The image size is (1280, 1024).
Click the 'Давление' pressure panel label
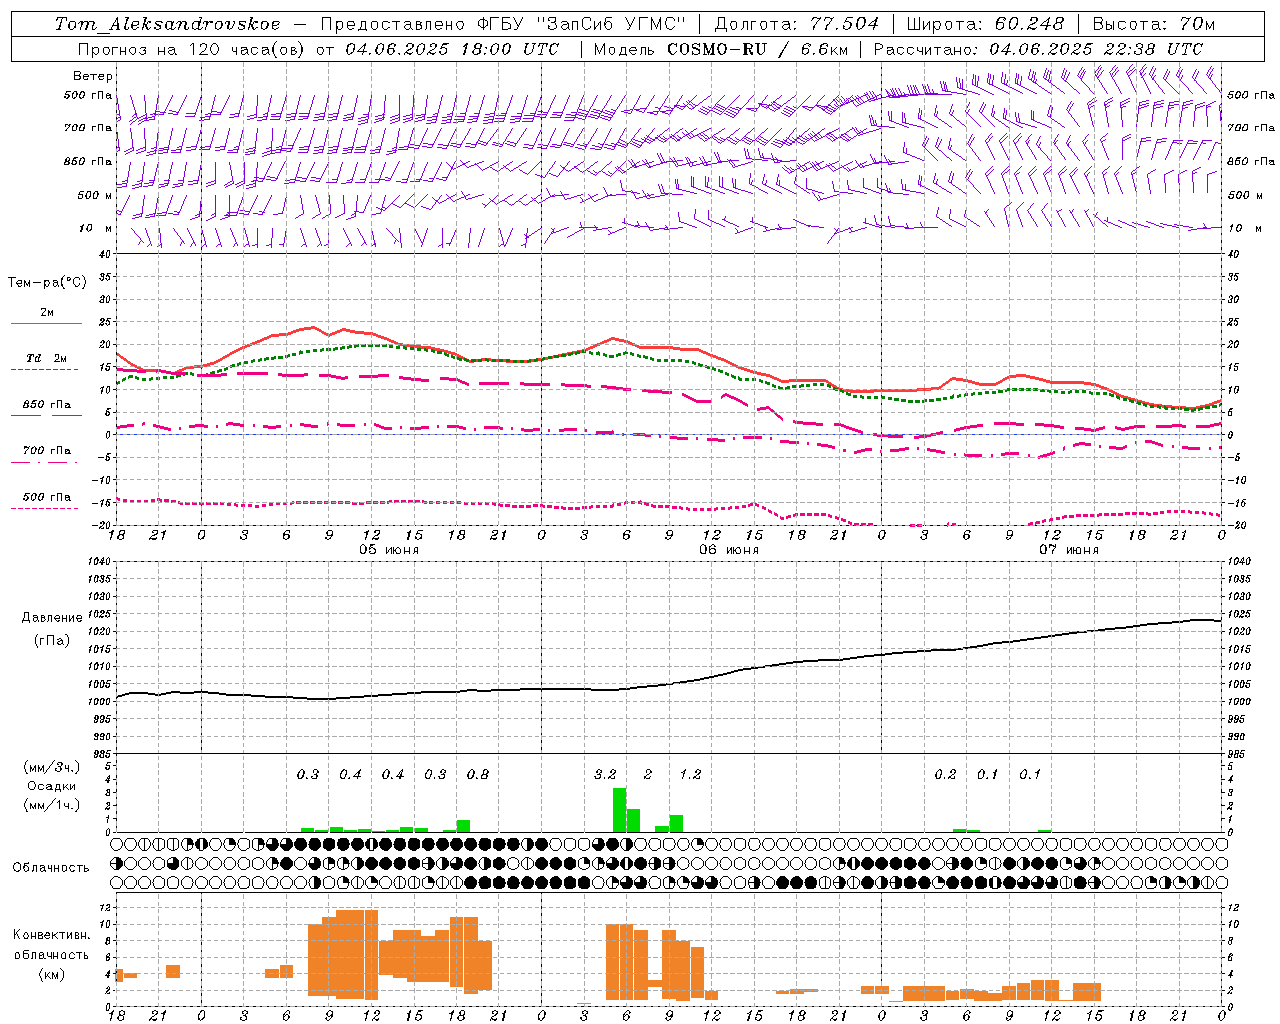tap(52, 618)
